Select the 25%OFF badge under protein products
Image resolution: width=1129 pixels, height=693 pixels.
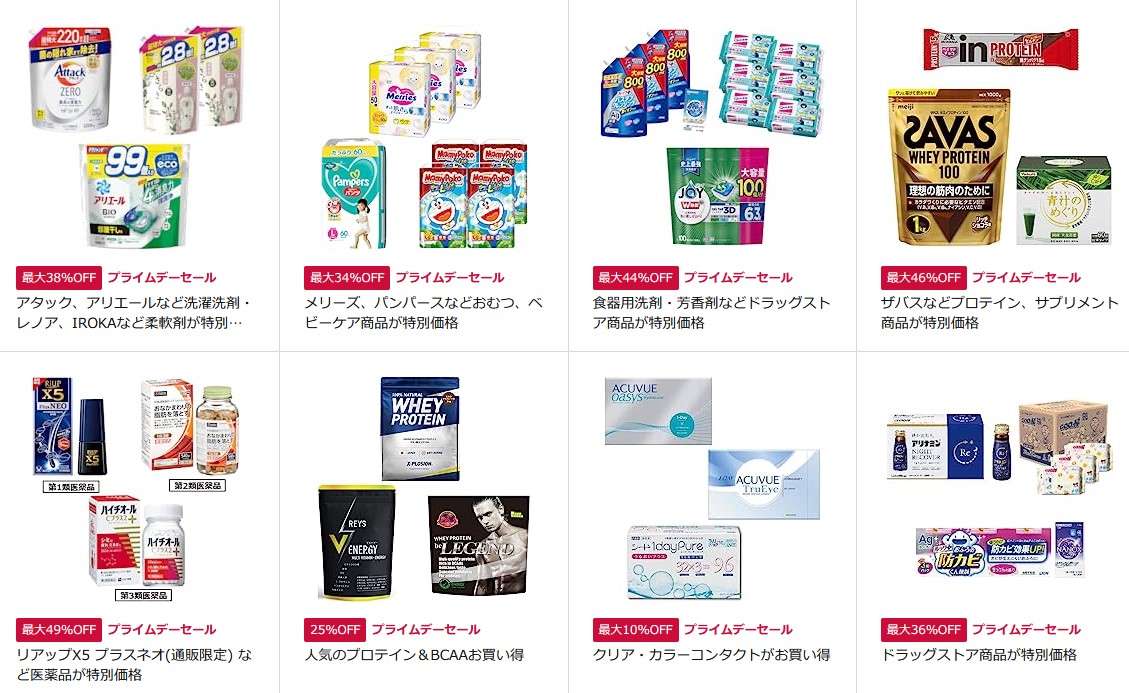coord(335,630)
